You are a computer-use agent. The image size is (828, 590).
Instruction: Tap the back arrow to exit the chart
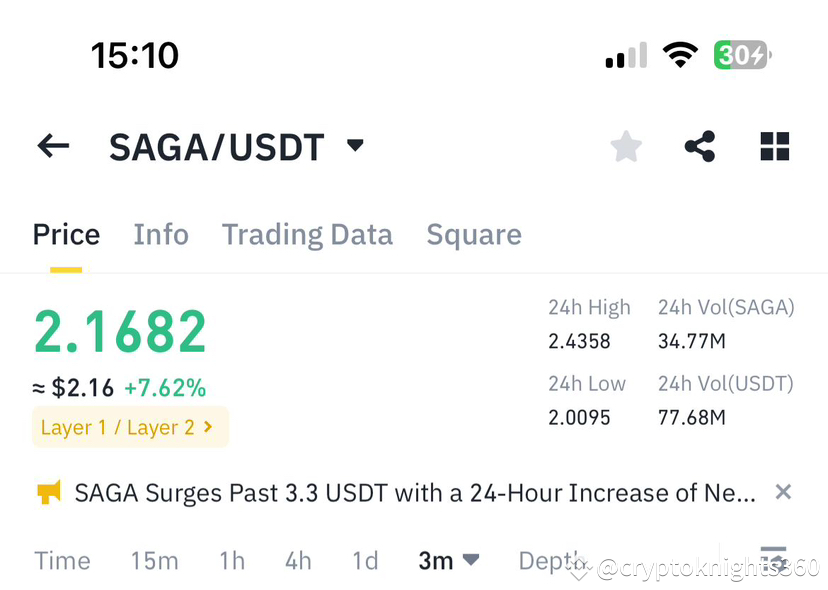[x=52, y=146]
